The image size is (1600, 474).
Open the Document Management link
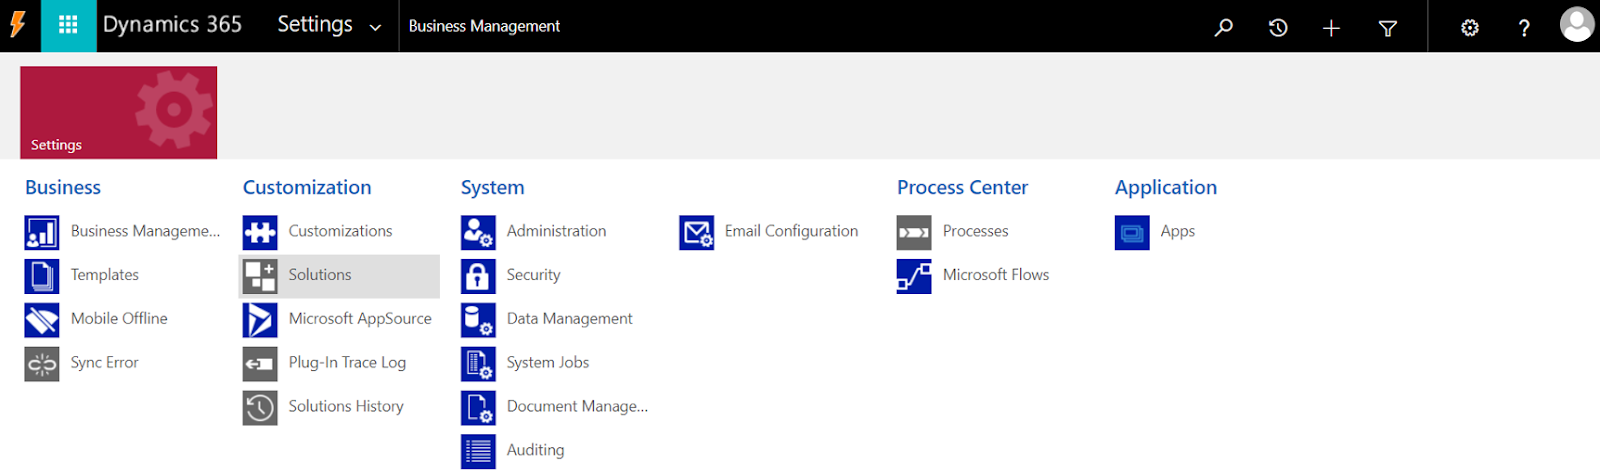[x=577, y=406]
